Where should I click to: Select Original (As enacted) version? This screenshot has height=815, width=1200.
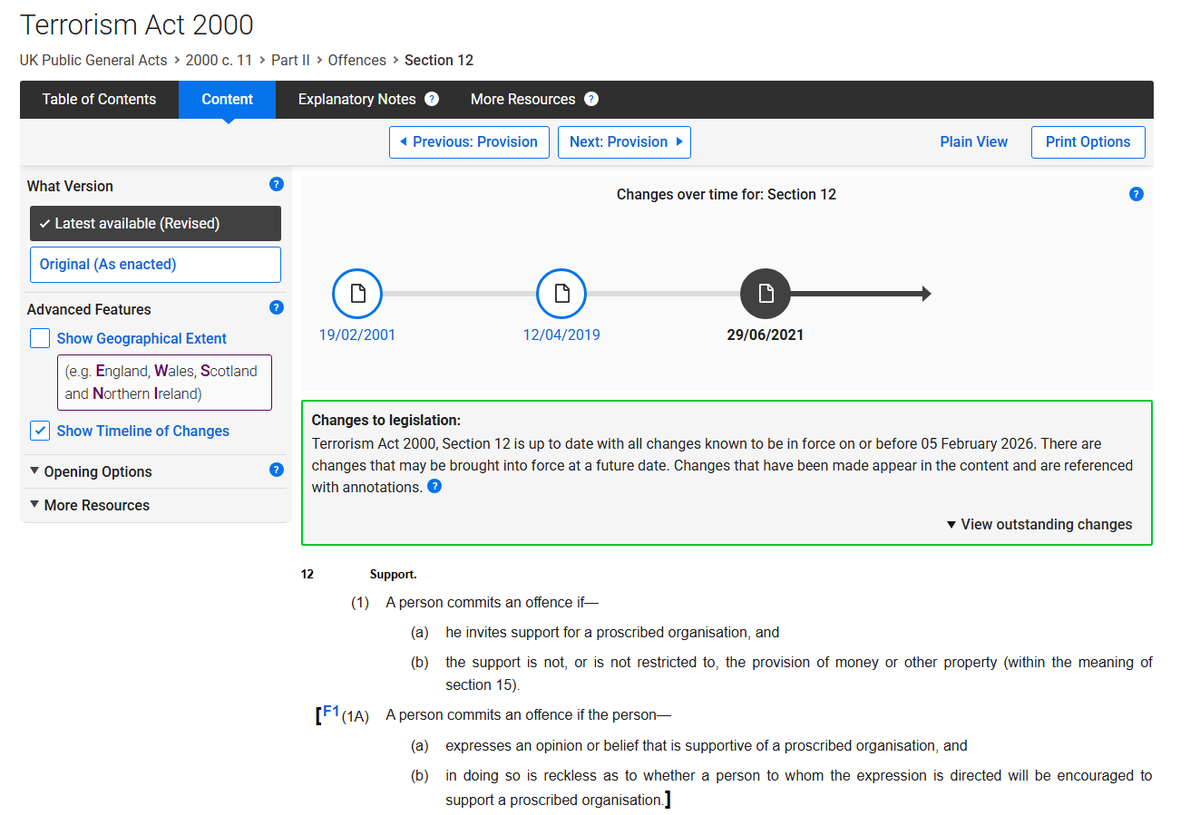click(155, 264)
